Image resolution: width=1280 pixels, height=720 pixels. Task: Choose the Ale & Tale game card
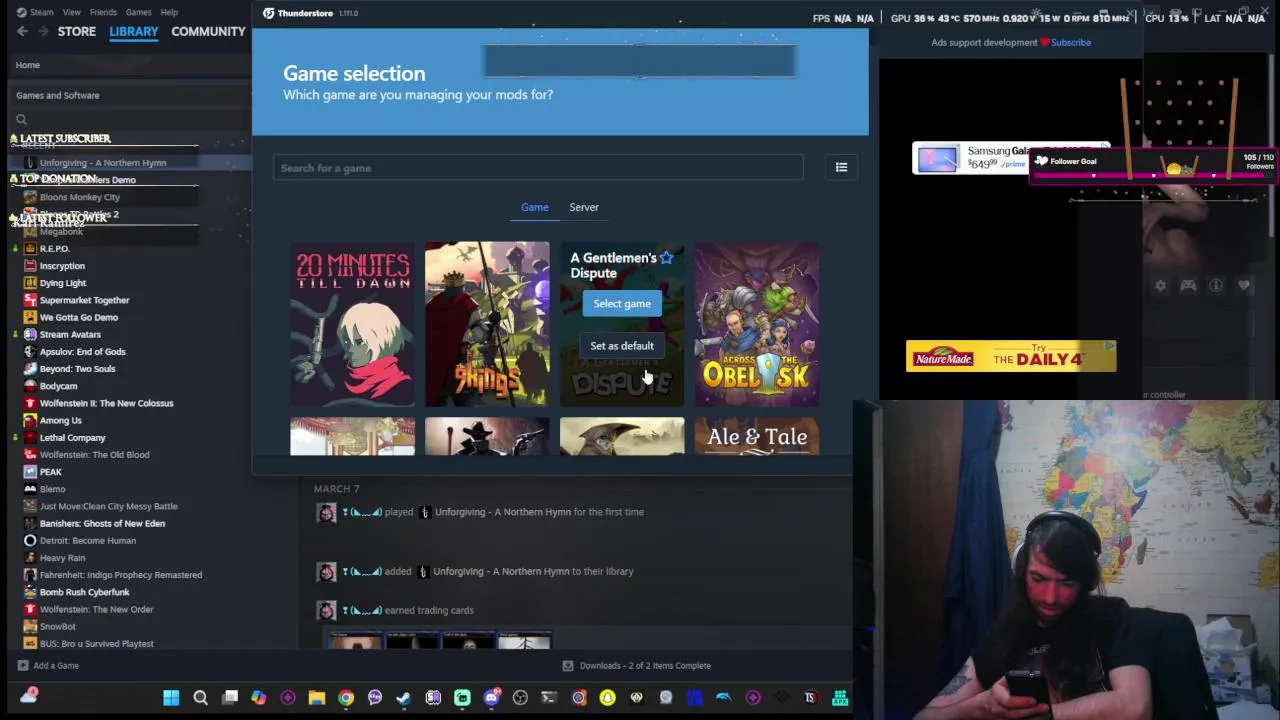click(x=757, y=436)
